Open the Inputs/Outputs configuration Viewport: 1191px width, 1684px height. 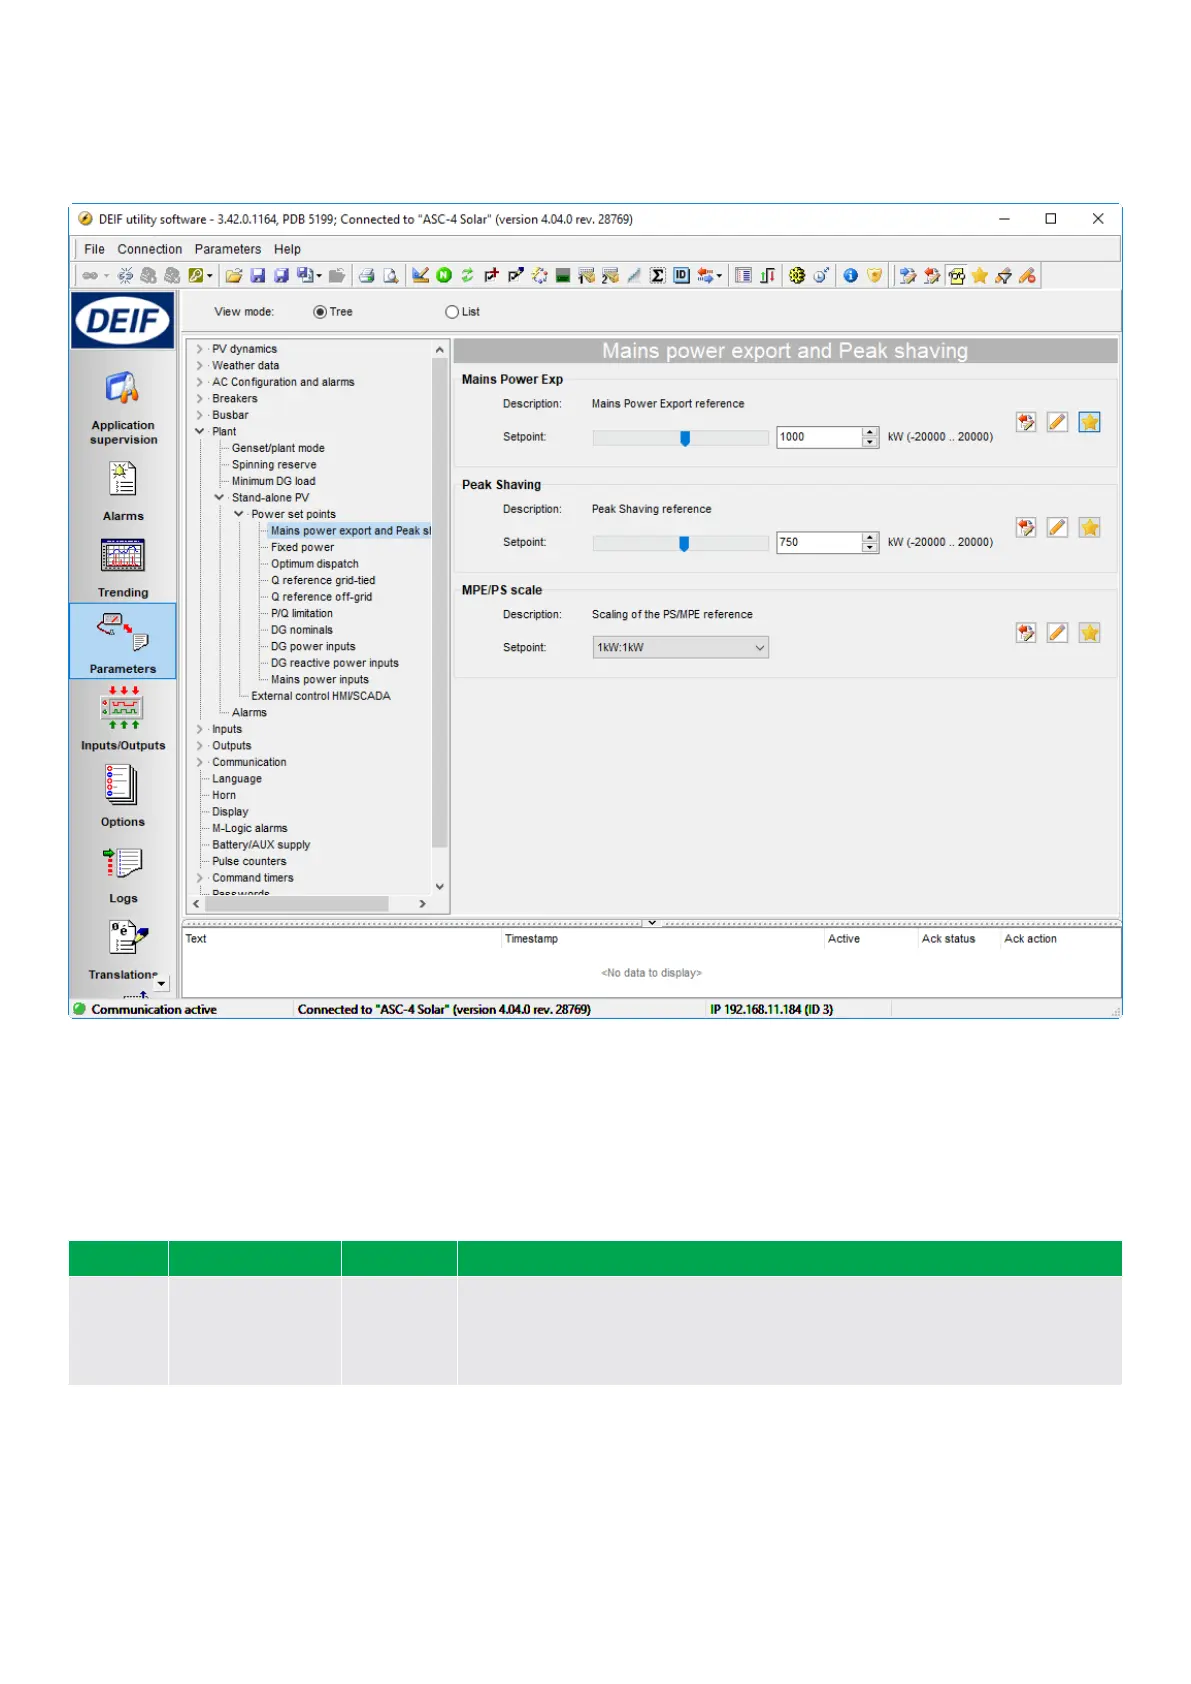(x=123, y=717)
